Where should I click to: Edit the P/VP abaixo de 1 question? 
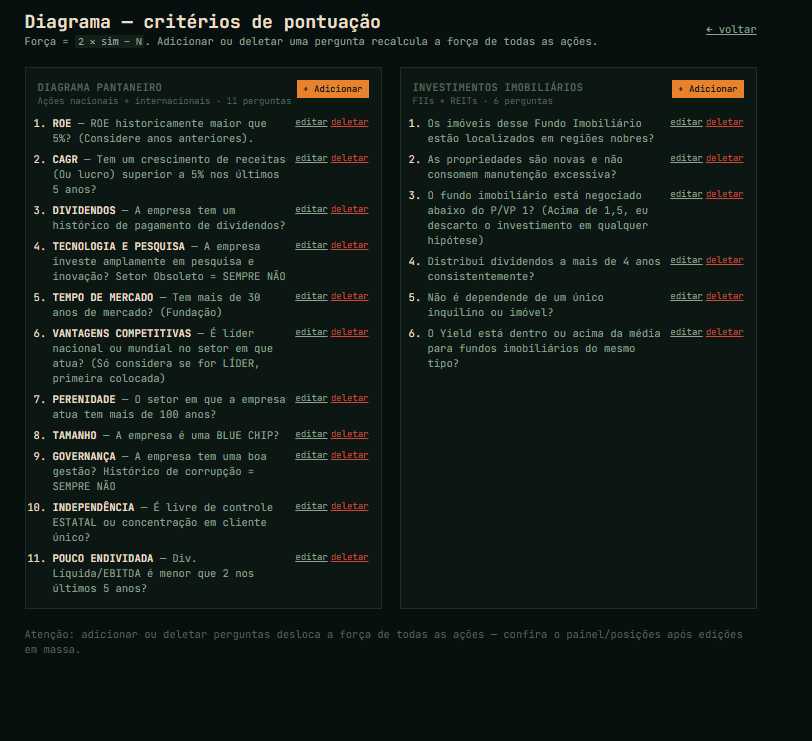click(x=686, y=194)
